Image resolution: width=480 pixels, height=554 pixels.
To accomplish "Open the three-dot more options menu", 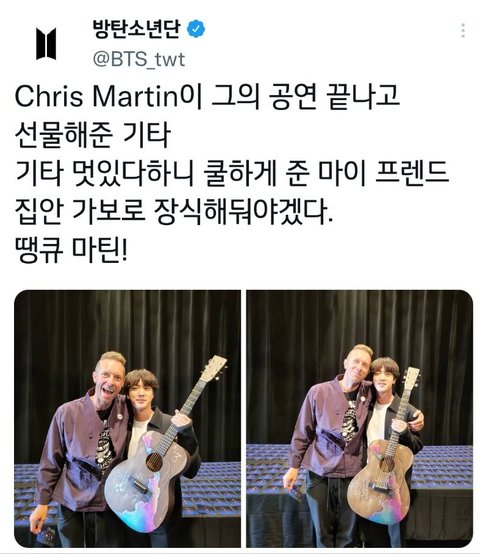I will click(x=463, y=31).
